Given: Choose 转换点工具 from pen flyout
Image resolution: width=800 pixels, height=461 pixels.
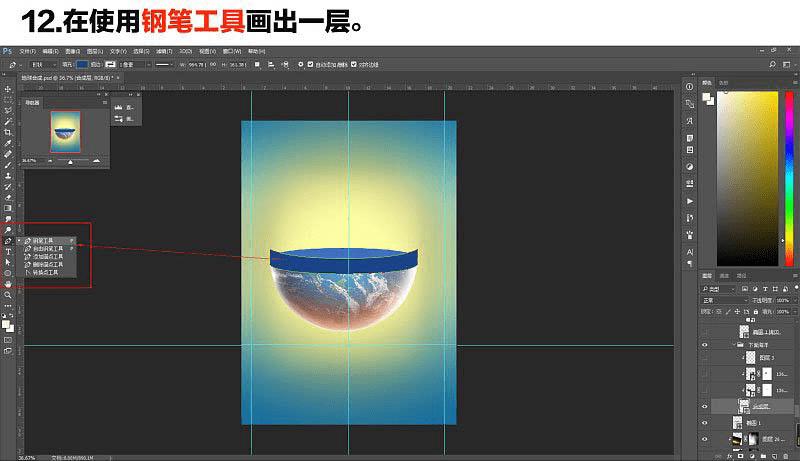Looking at the screenshot, I should point(46,273).
